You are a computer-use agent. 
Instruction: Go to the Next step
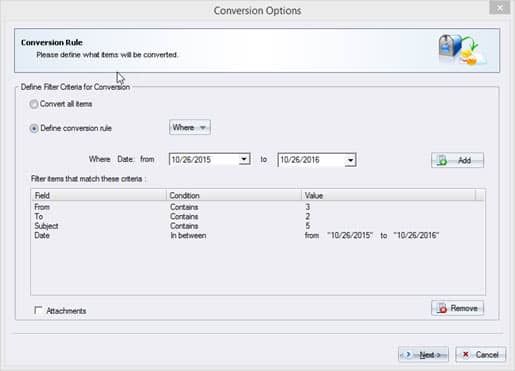[x=423, y=355]
